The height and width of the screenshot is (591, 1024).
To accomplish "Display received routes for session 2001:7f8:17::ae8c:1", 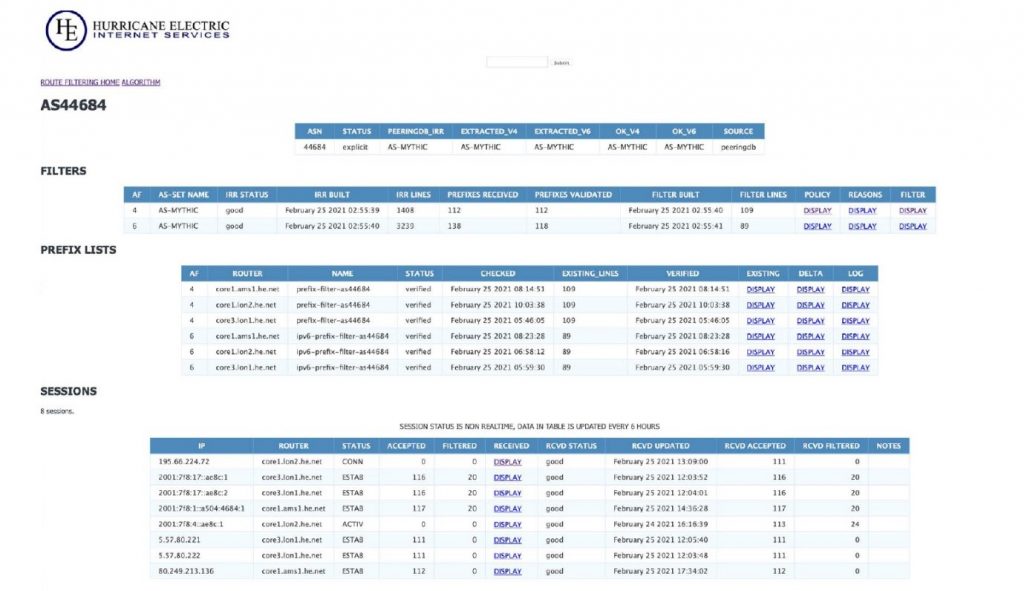I will [x=507, y=477].
